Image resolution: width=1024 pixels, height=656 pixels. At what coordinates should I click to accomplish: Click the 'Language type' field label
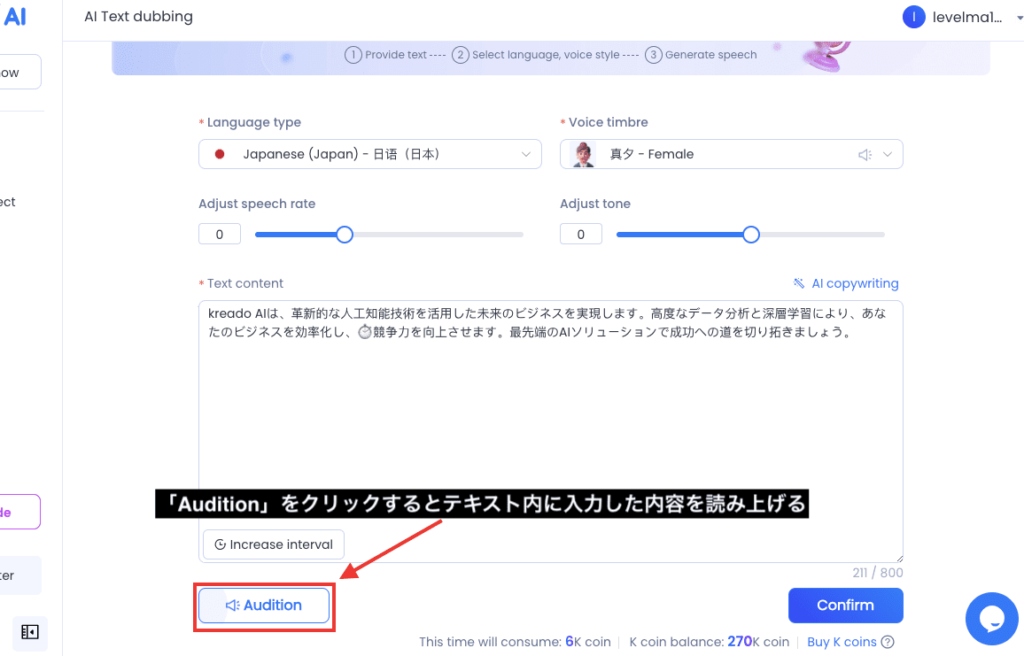click(254, 122)
